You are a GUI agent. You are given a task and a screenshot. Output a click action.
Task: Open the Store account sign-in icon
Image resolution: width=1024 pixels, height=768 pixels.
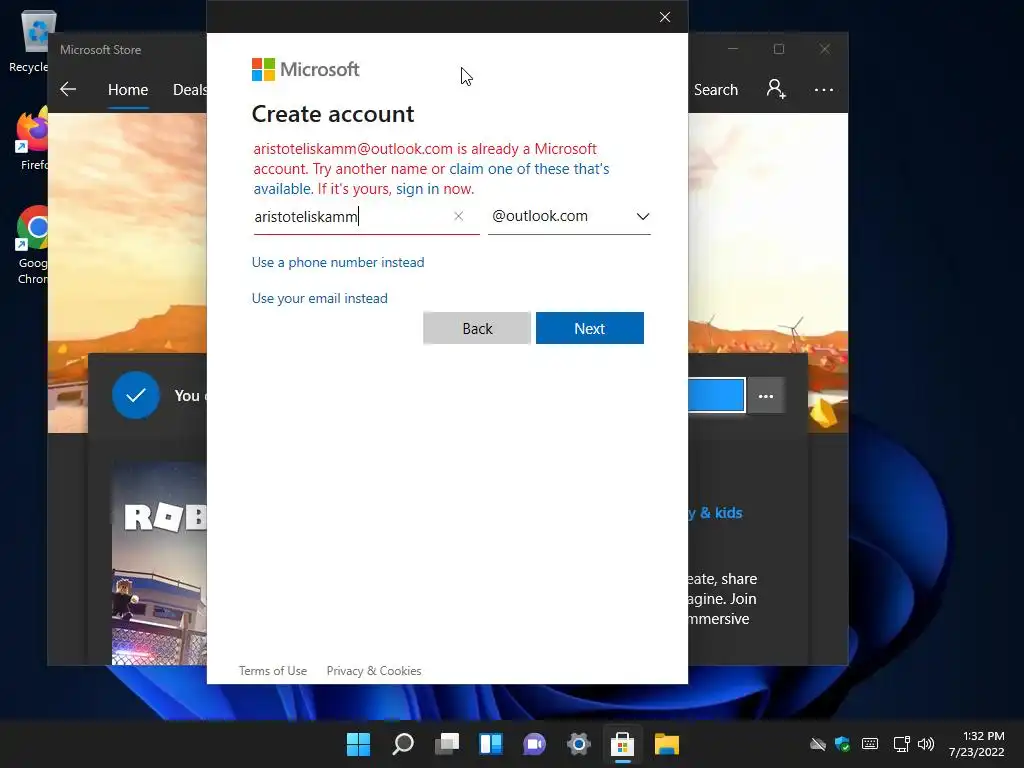click(x=776, y=89)
